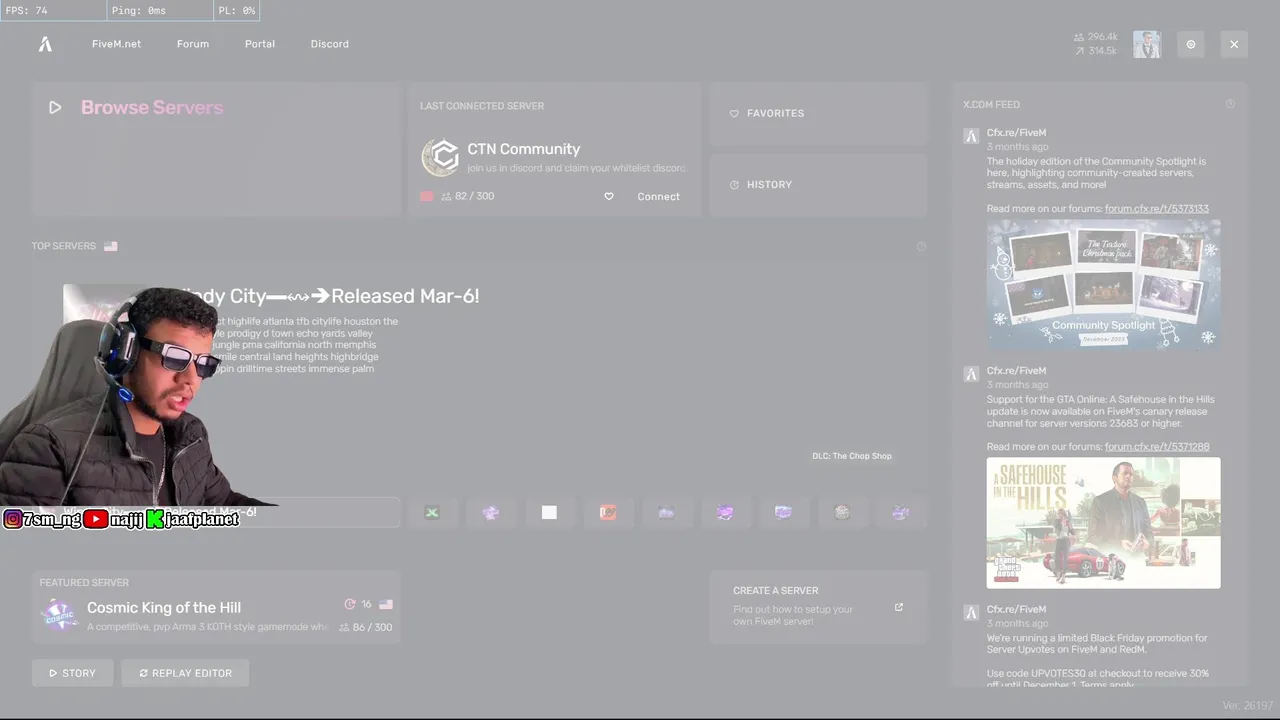1280x720 pixels.
Task: Select the CTN Community server name
Action: [x=524, y=149]
